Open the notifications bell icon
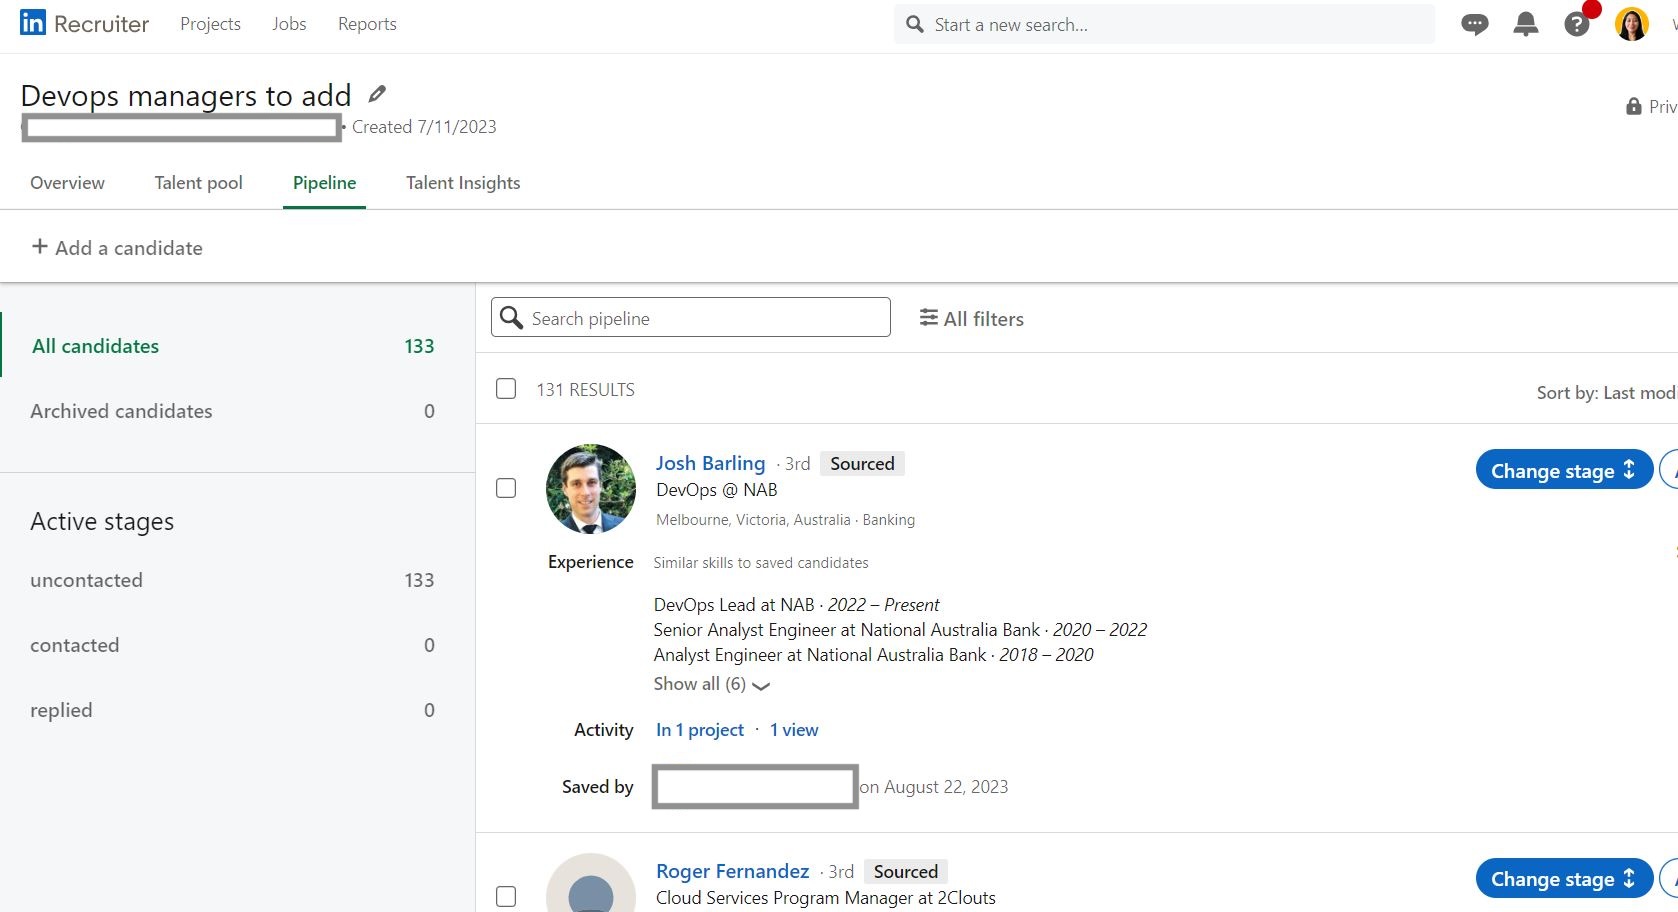Screen dimensions: 1678x912 pyautogui.click(x=1526, y=24)
